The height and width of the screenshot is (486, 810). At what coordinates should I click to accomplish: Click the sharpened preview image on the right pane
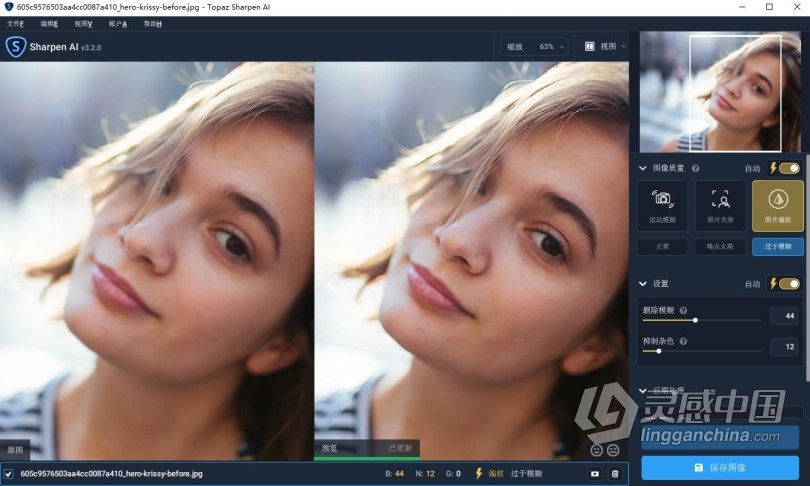point(471,261)
